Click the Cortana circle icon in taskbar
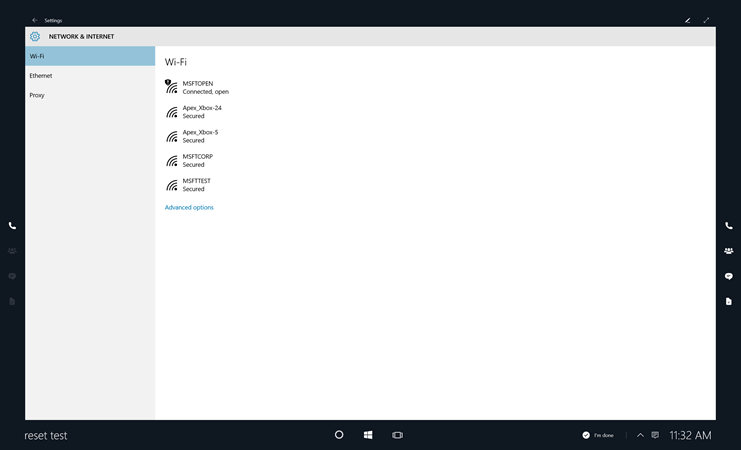741x450 pixels. pyautogui.click(x=339, y=435)
